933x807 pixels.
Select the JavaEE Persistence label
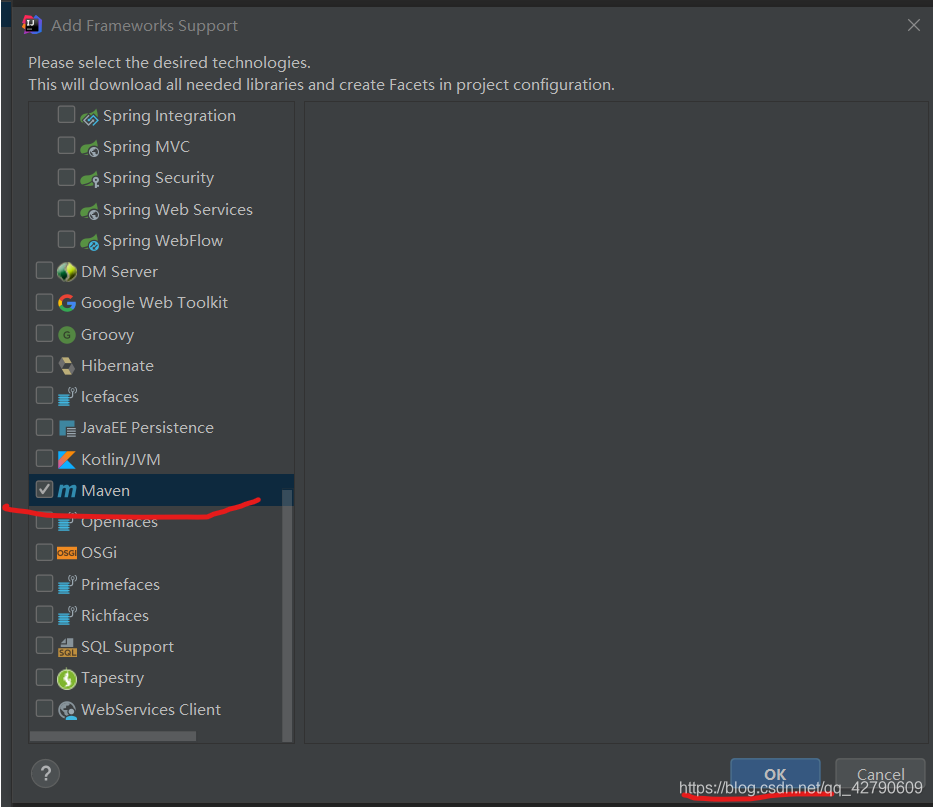(x=147, y=428)
